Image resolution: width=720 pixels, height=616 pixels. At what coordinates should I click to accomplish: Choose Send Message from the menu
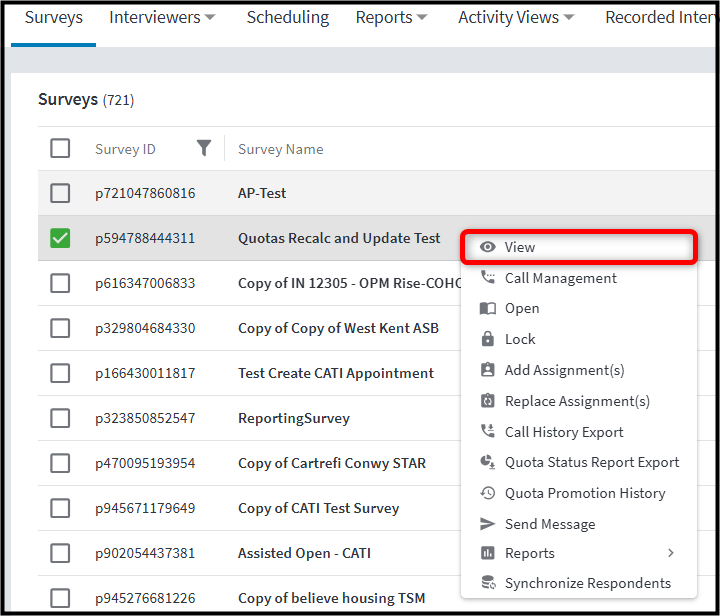coord(579,524)
